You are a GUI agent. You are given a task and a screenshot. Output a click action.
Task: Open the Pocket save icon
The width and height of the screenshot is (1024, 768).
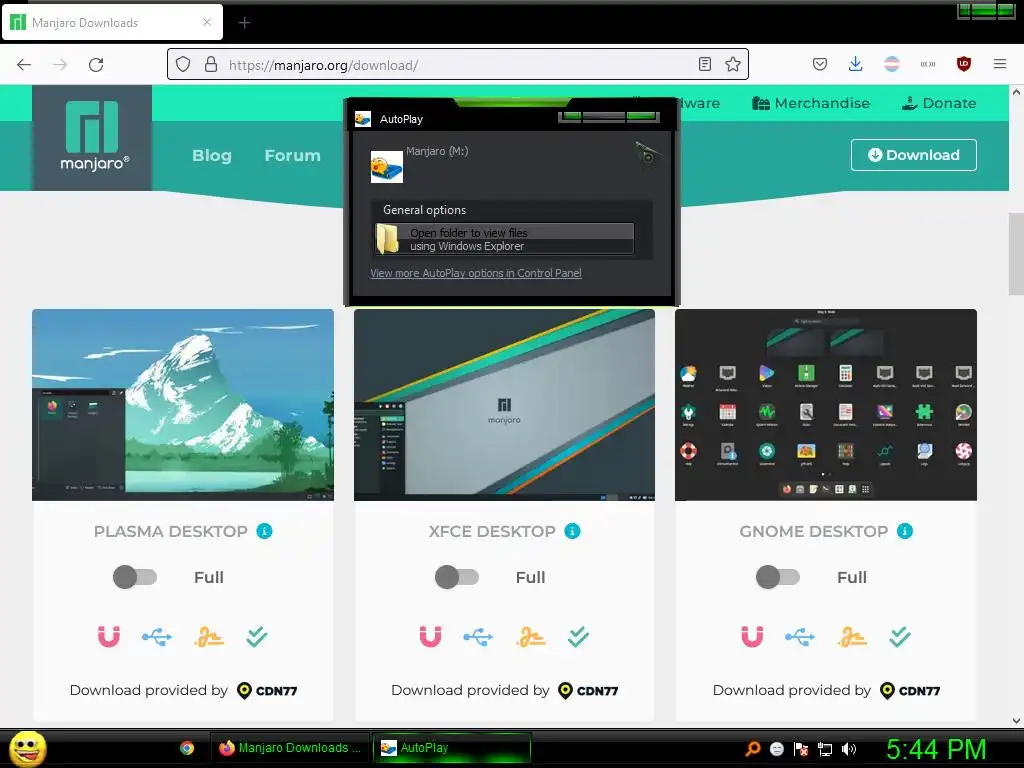click(x=820, y=64)
